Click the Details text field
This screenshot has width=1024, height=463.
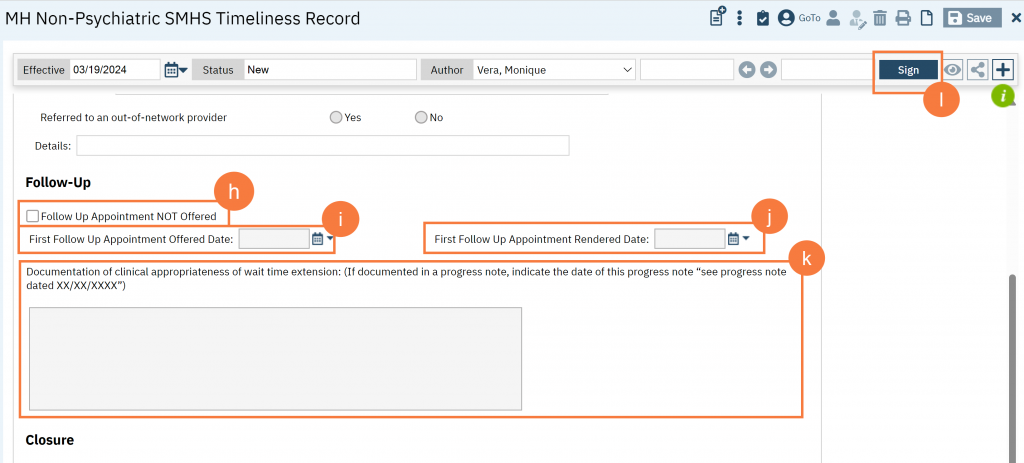(x=322, y=146)
